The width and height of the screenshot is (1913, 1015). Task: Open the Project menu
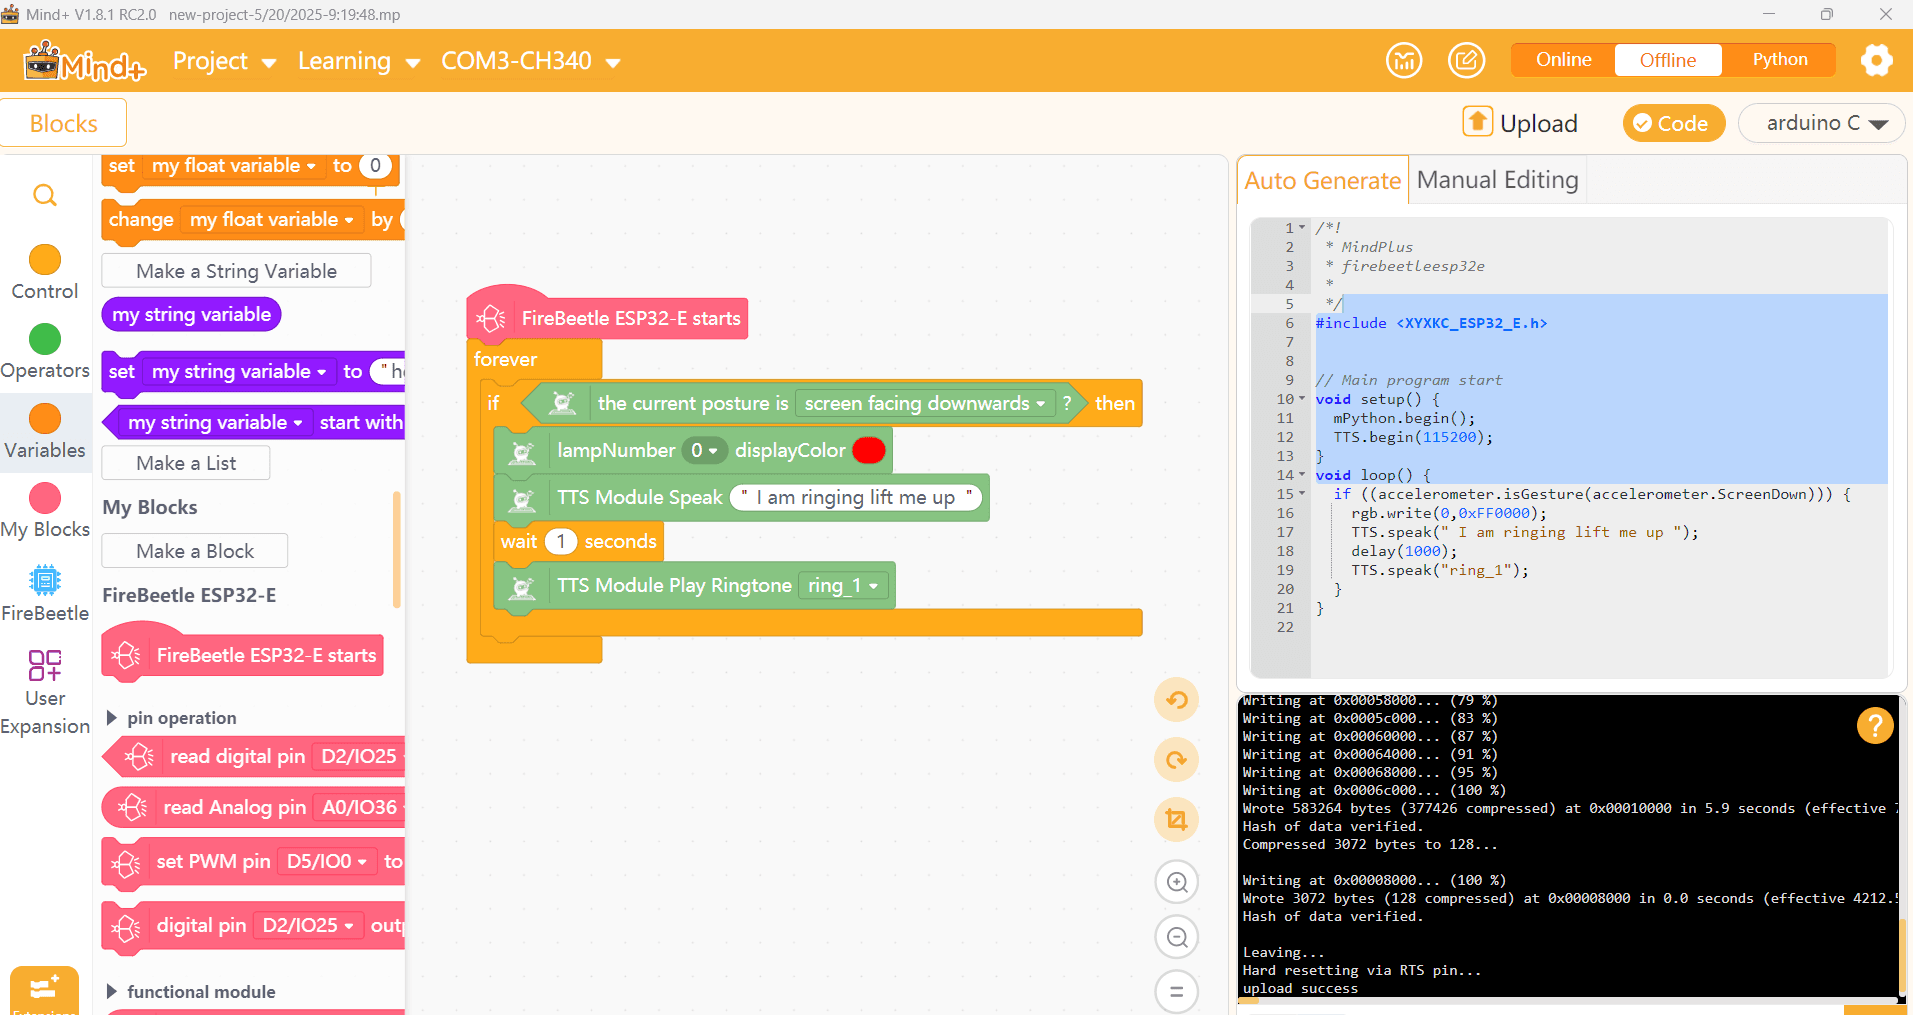[x=224, y=61]
